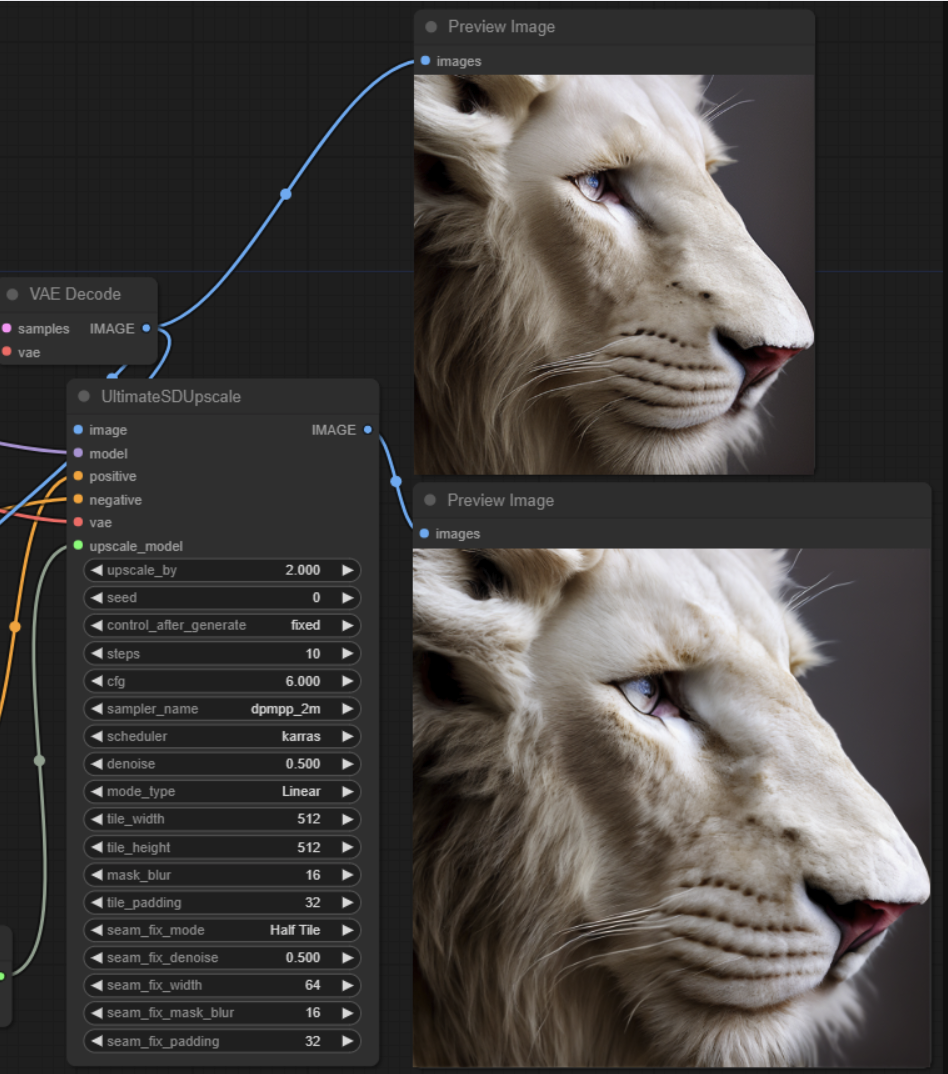Open the sampler_name dropdown showing dpmpp_2m

222,709
